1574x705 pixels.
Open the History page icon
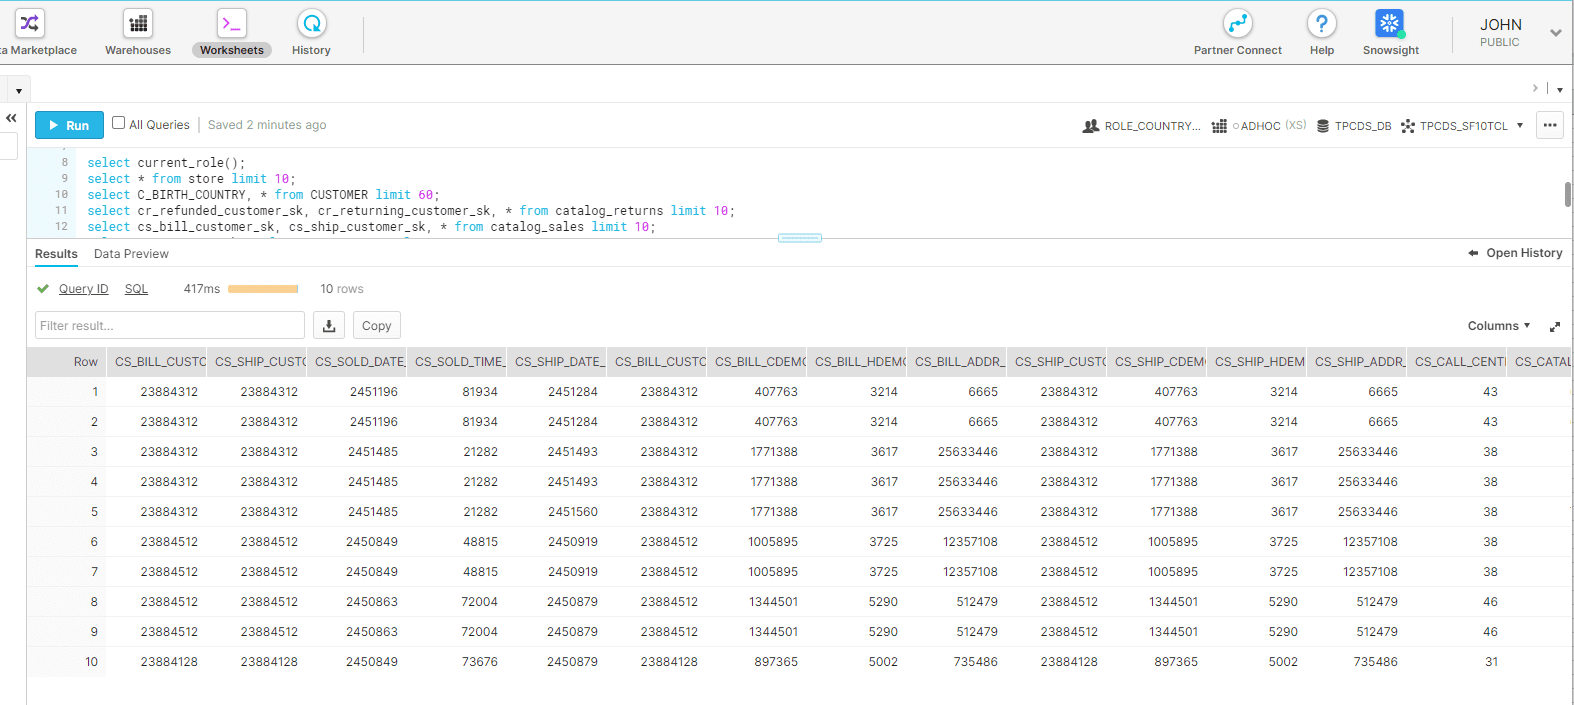[312, 23]
